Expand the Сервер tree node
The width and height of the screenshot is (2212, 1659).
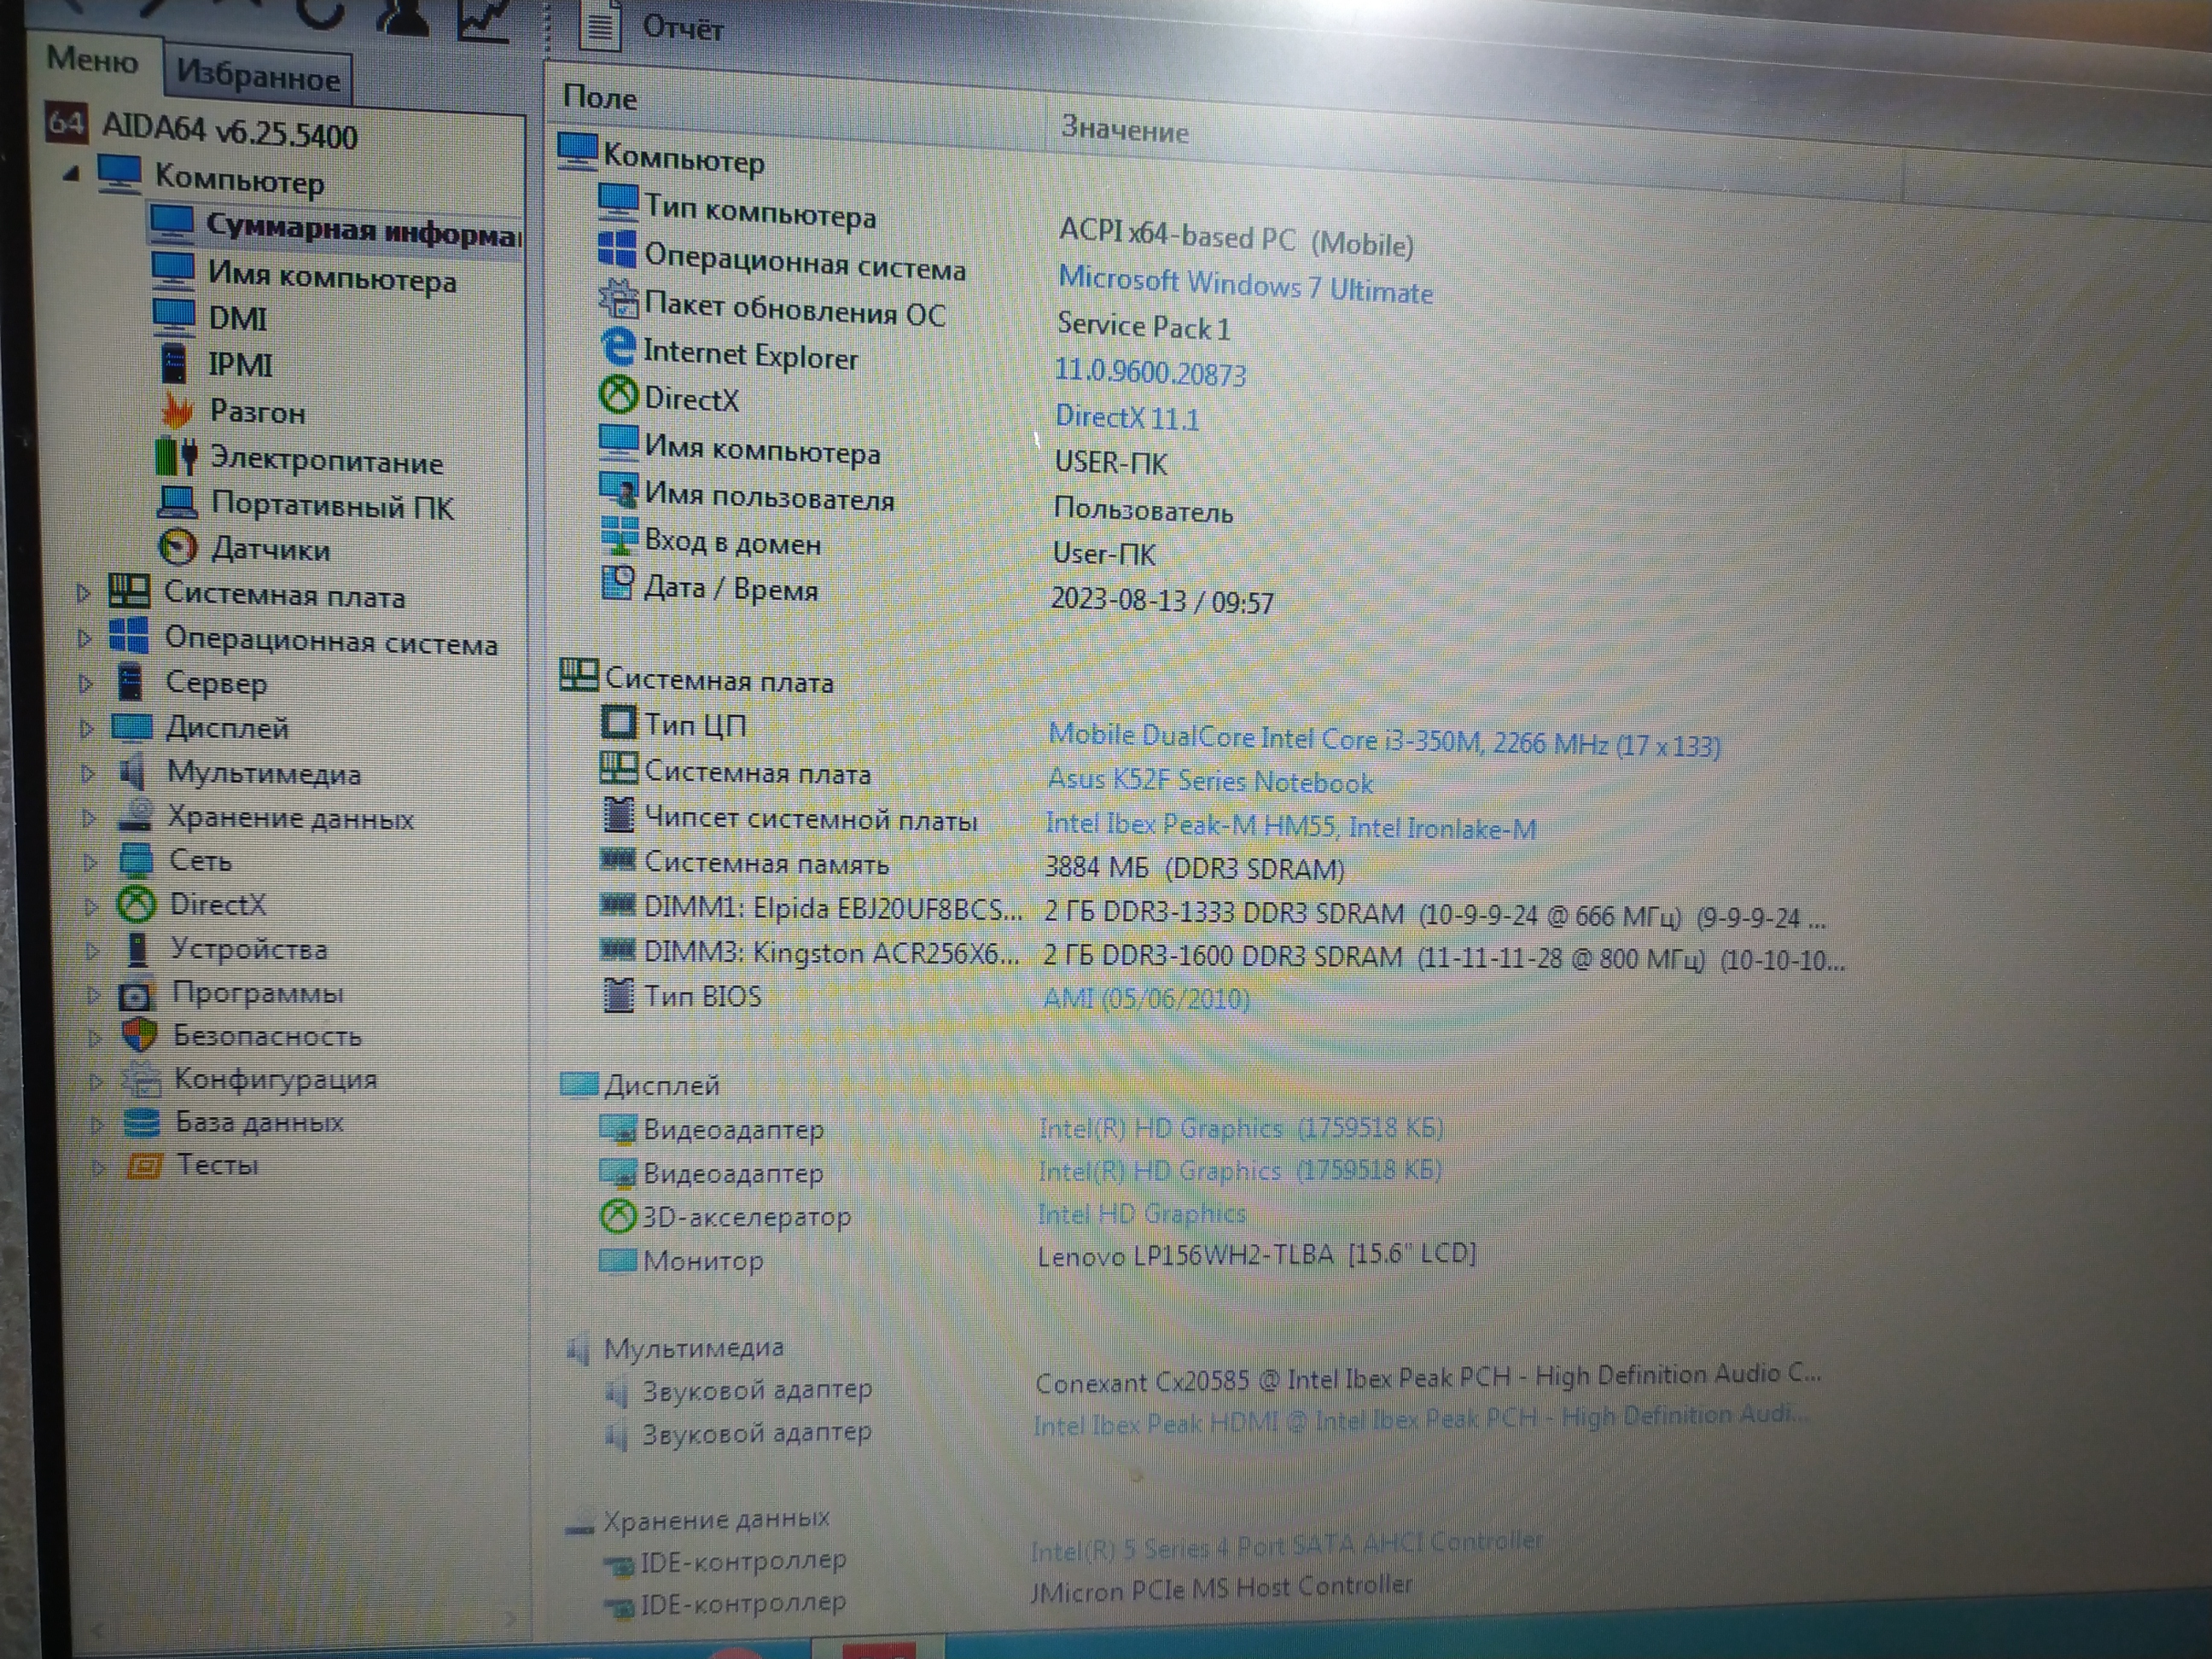point(86,684)
